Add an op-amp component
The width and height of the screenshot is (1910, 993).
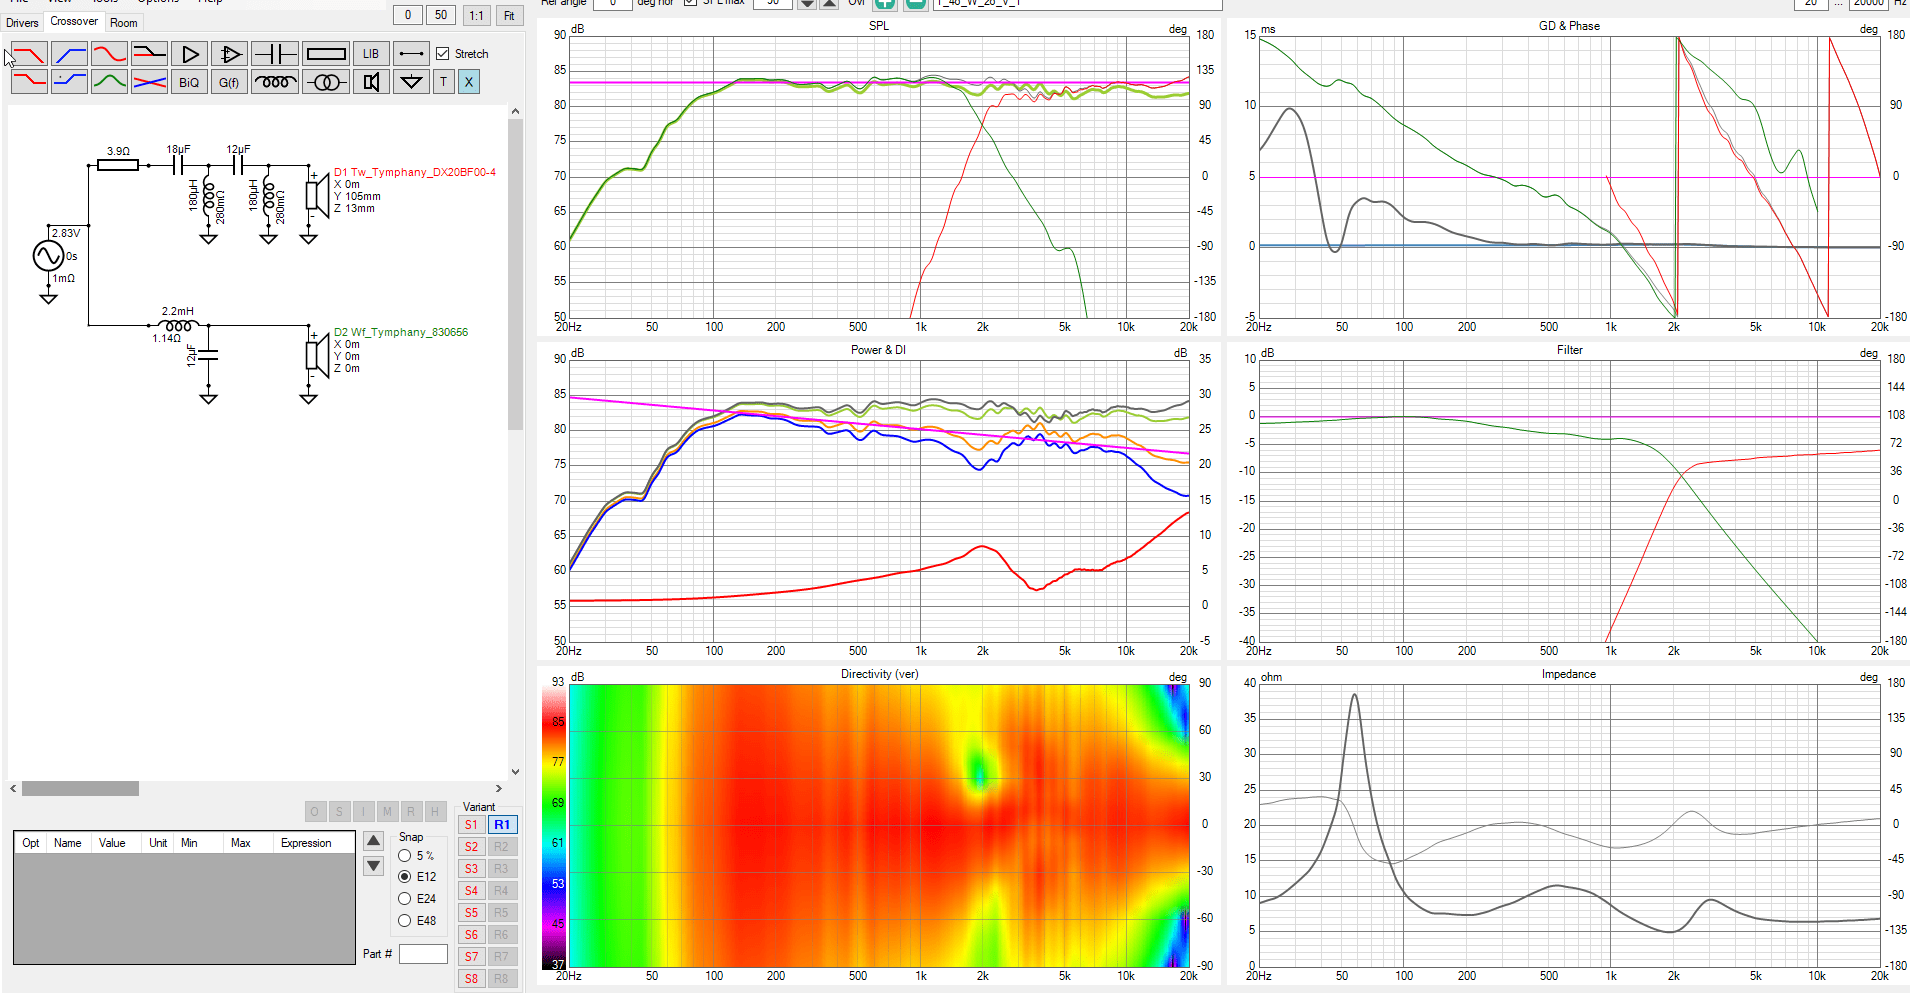tap(229, 54)
